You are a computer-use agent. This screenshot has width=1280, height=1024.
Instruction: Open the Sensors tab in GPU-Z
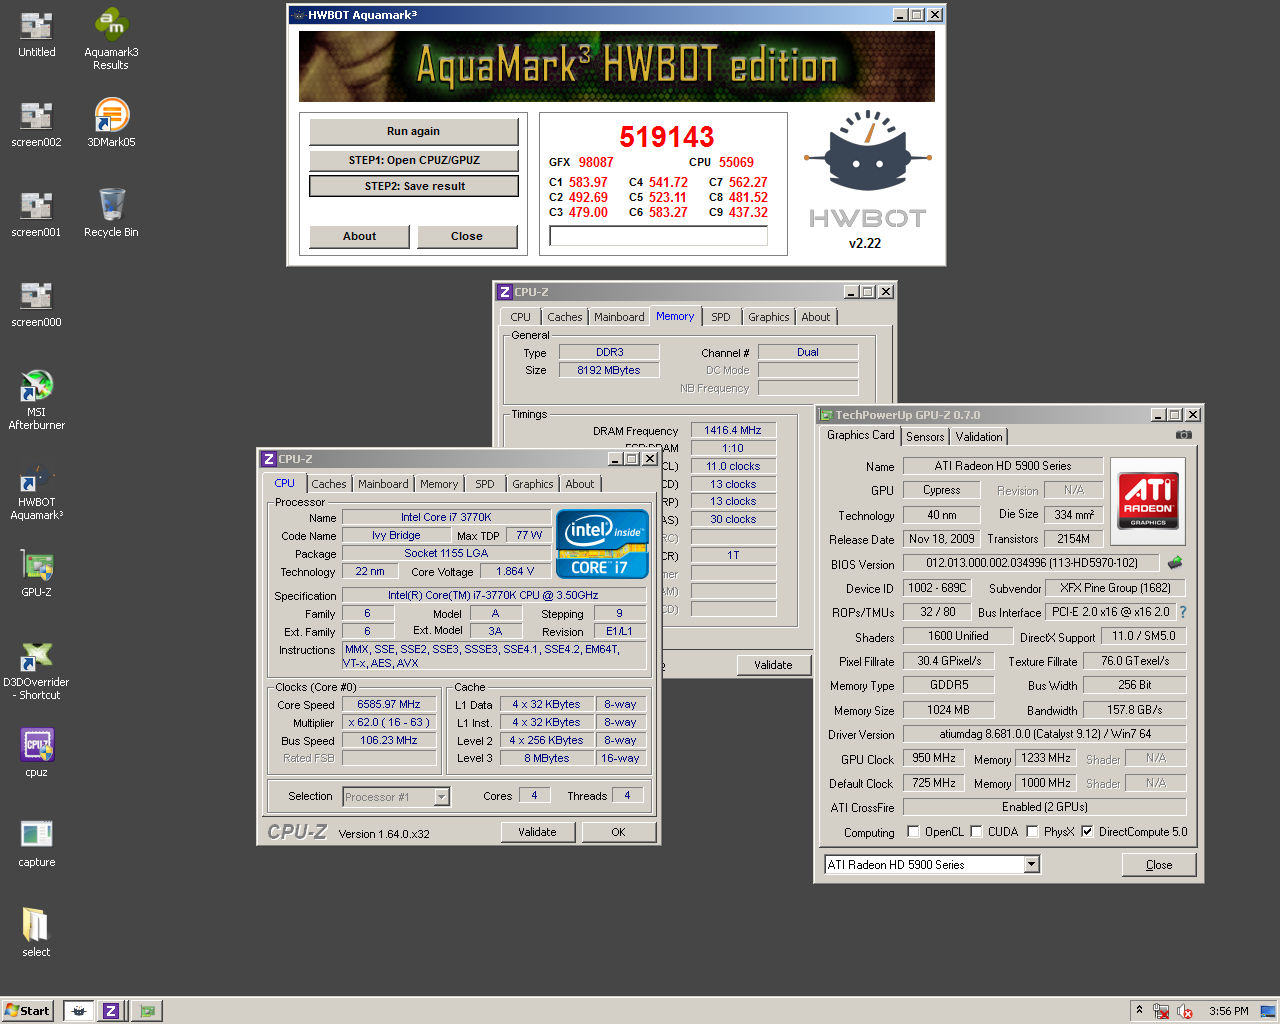(x=925, y=437)
